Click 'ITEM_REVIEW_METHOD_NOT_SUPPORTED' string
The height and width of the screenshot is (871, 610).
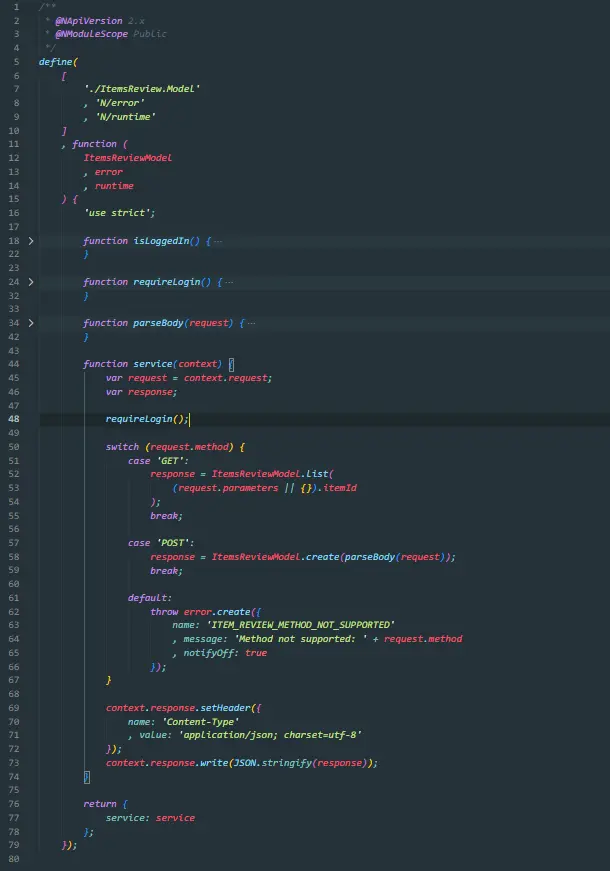pyautogui.click(x=301, y=625)
